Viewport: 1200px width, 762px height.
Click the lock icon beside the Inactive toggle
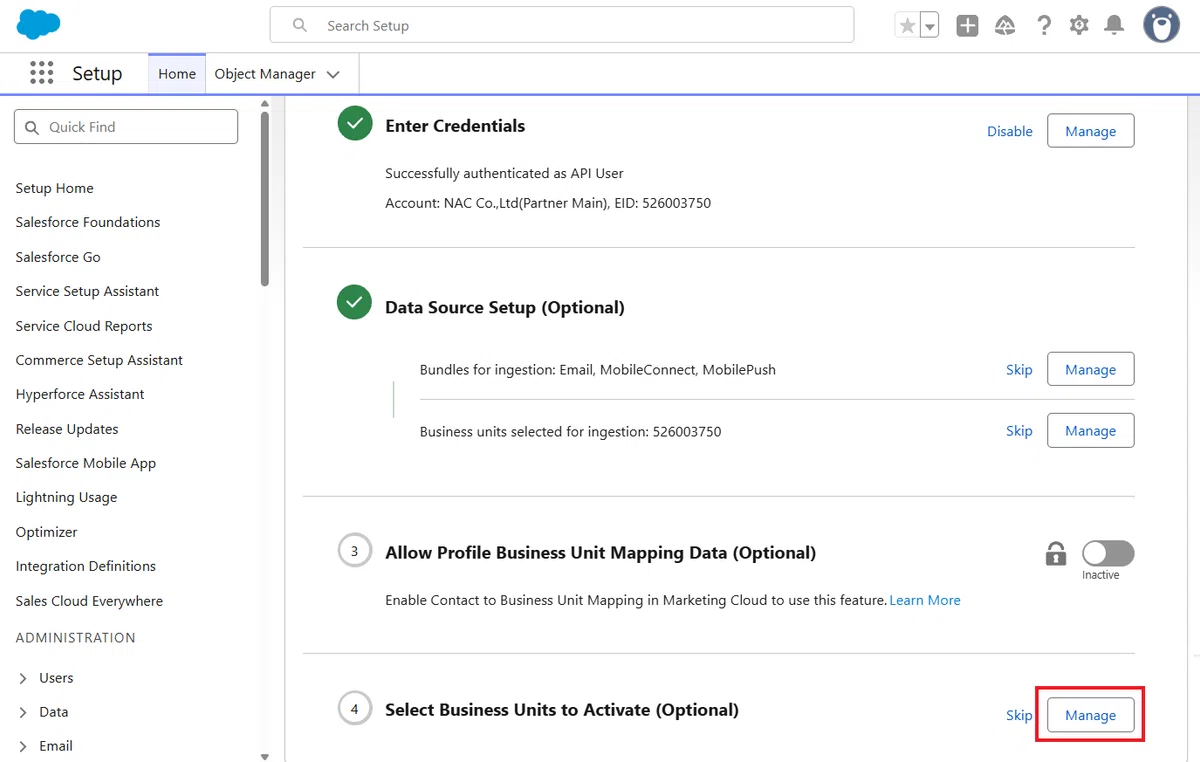tap(1056, 553)
